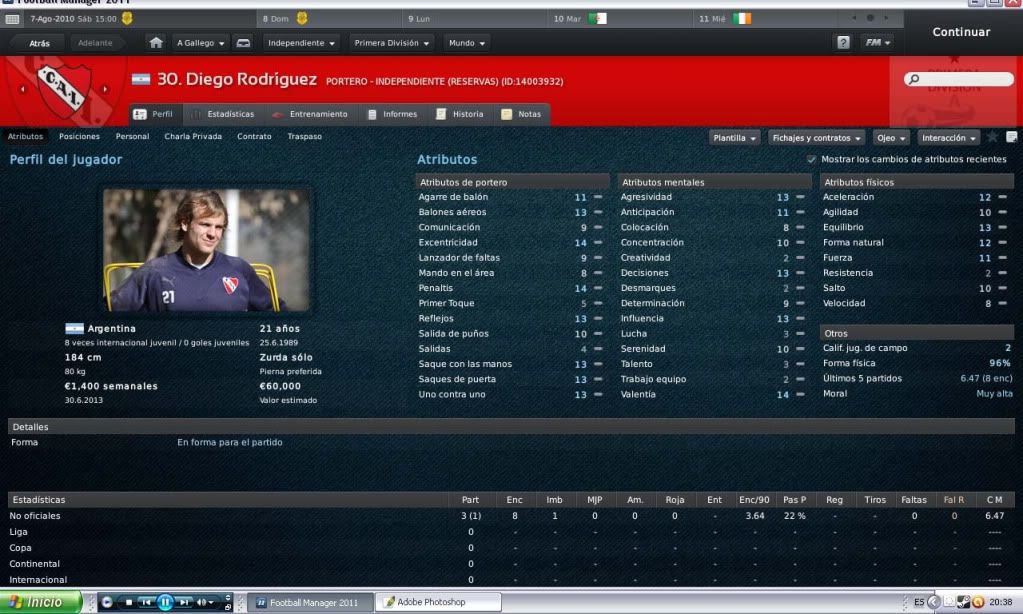Skip to next track in taskbar player

[185, 602]
